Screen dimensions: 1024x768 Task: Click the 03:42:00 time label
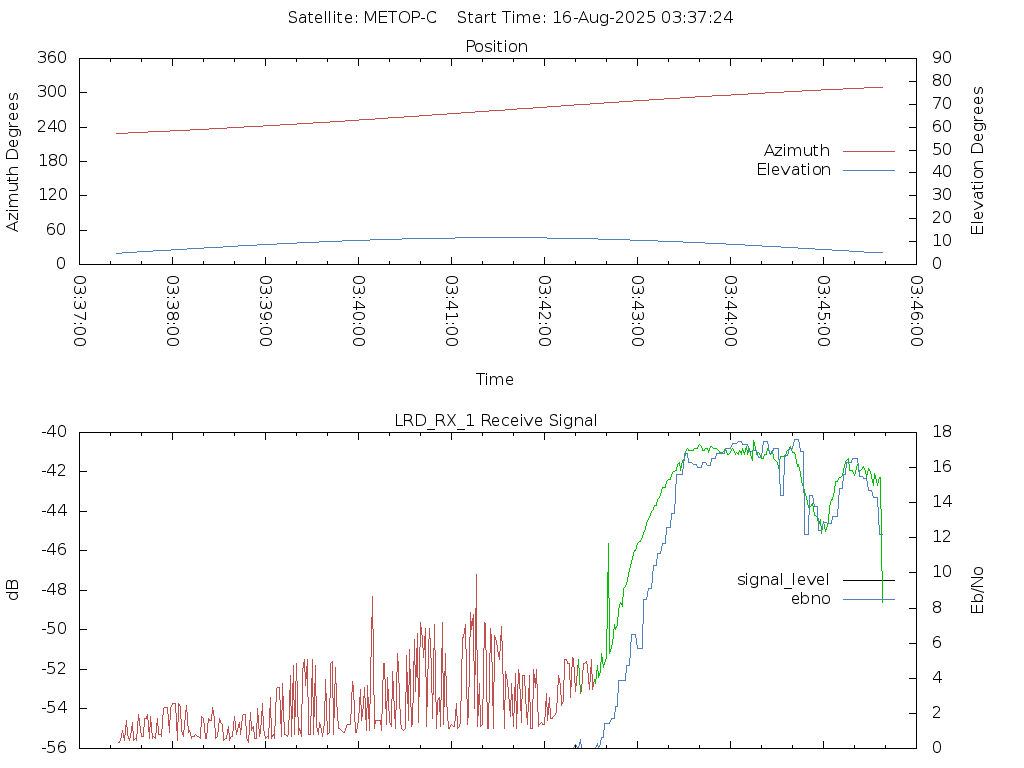(545, 311)
